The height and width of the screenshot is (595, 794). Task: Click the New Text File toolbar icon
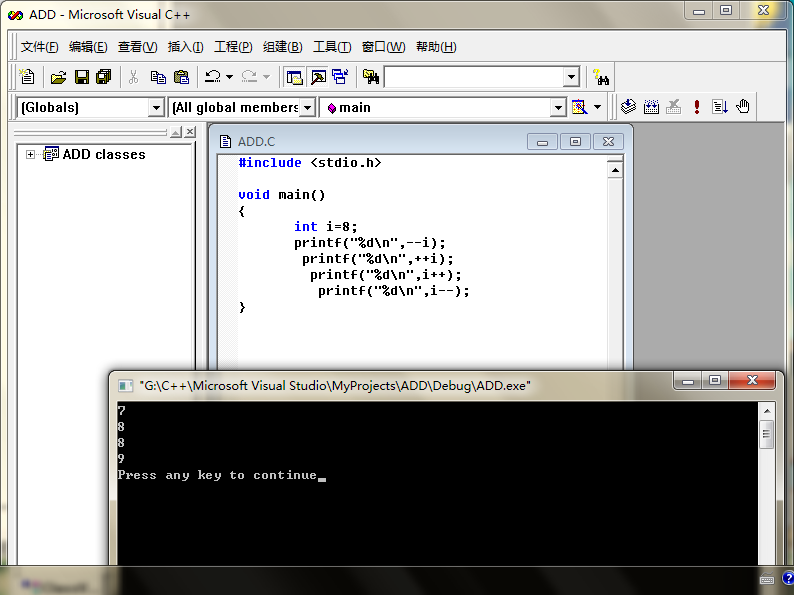27,77
